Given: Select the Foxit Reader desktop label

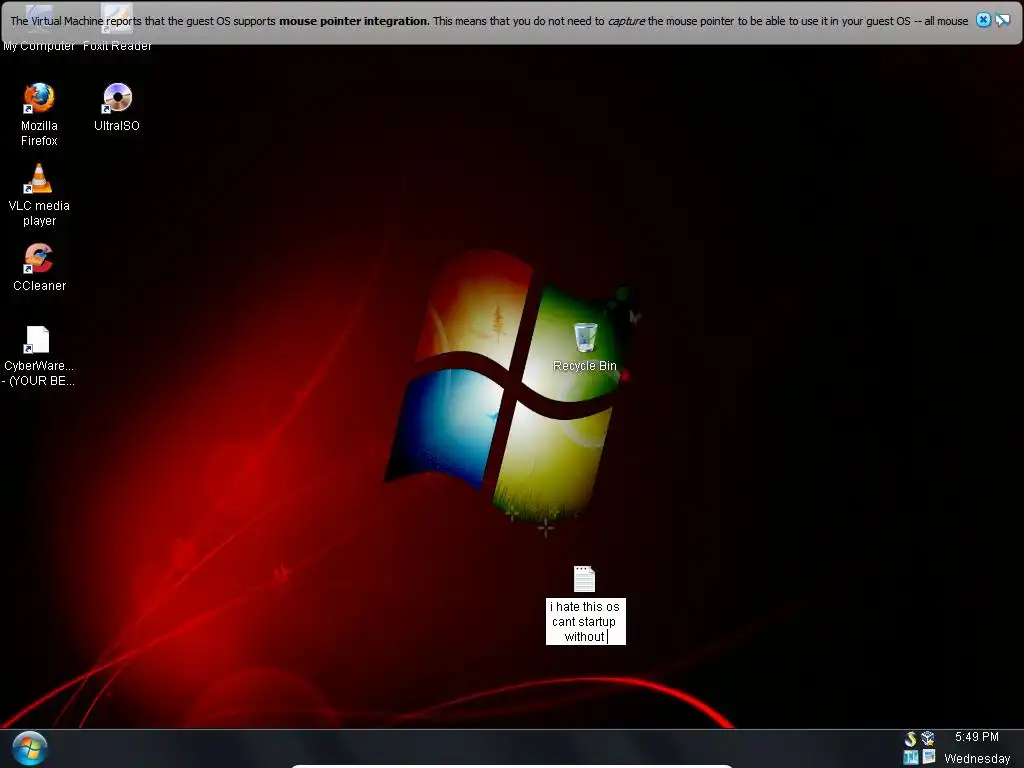Looking at the screenshot, I should pyautogui.click(x=117, y=46).
